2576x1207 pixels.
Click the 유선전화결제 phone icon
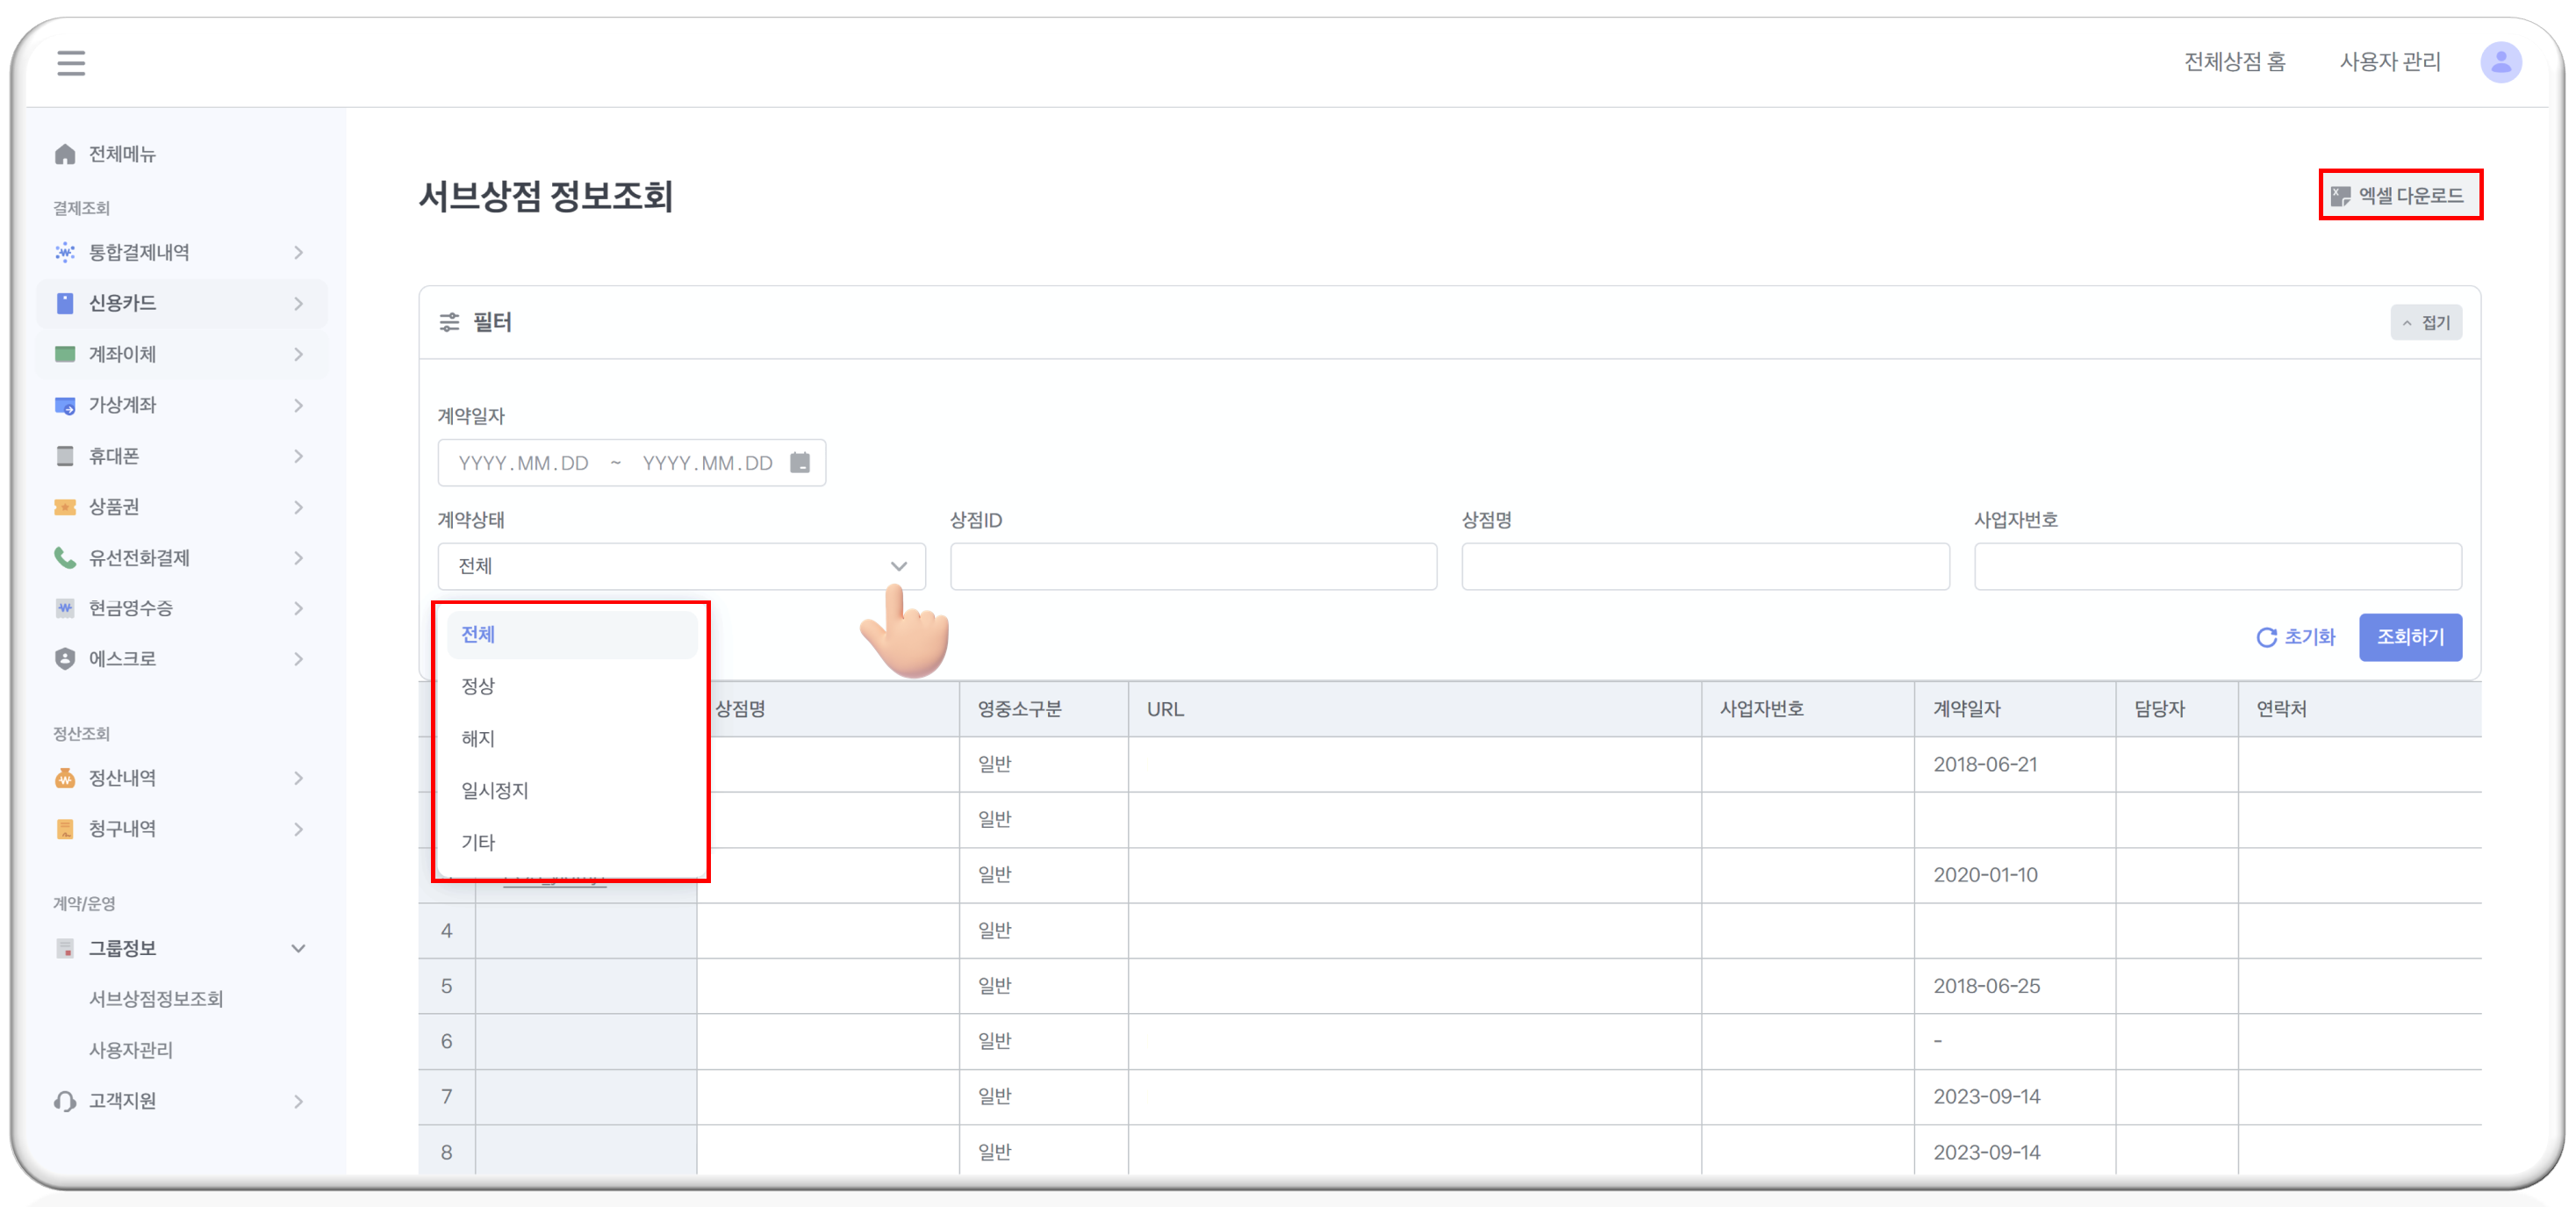65,557
